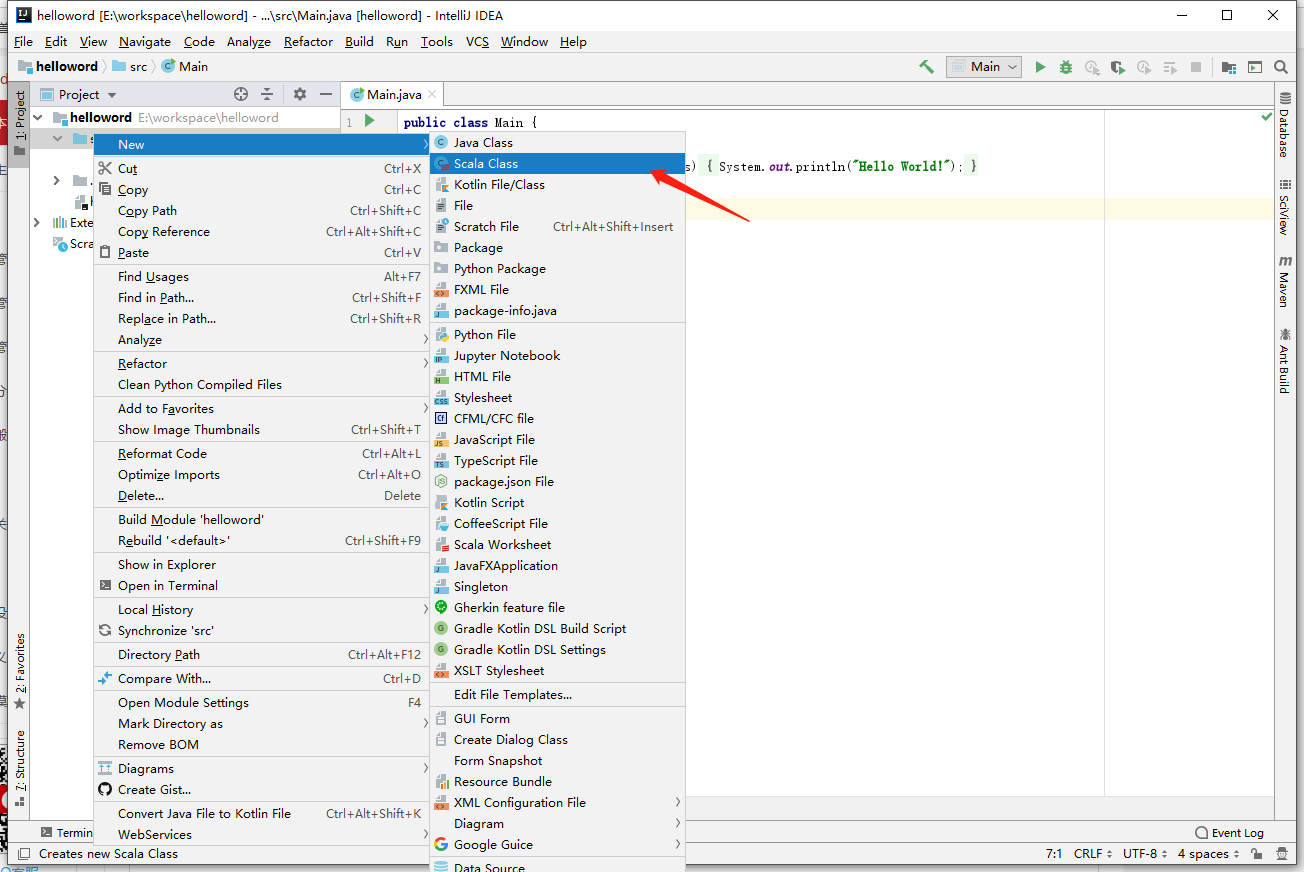
Task: Click the read-only lock icon in status bar
Action: (1257, 854)
